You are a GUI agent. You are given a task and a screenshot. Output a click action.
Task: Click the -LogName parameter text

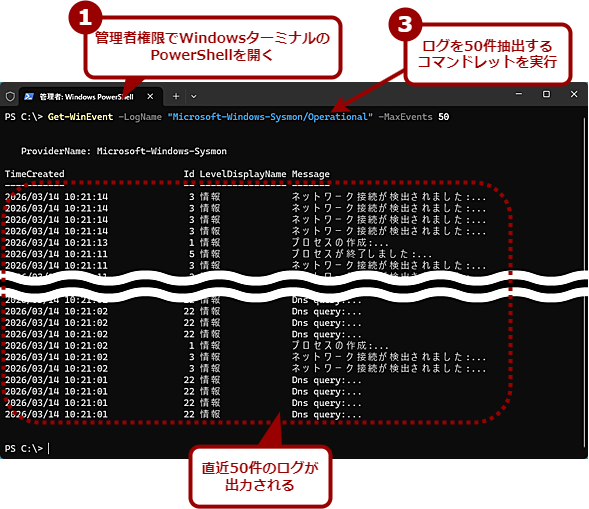tap(140, 117)
